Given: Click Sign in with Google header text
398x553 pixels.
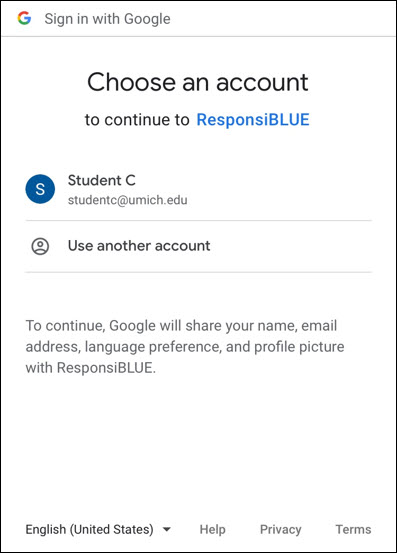Looking at the screenshot, I should pyautogui.click(x=107, y=19).
